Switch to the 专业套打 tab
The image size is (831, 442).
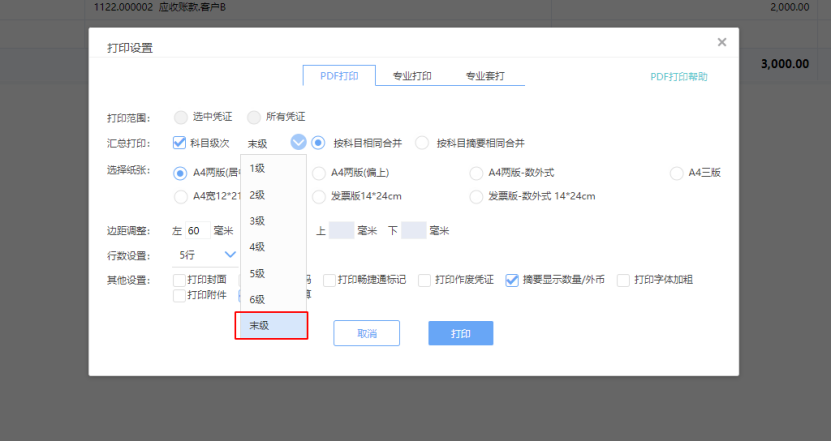tap(485, 76)
